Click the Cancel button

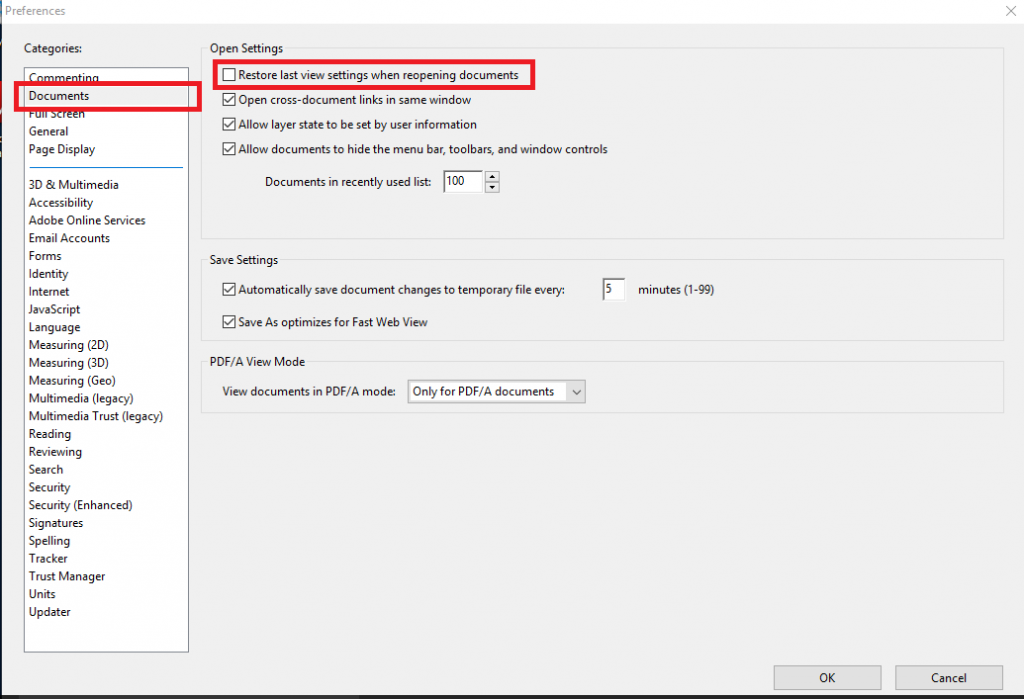click(948, 678)
